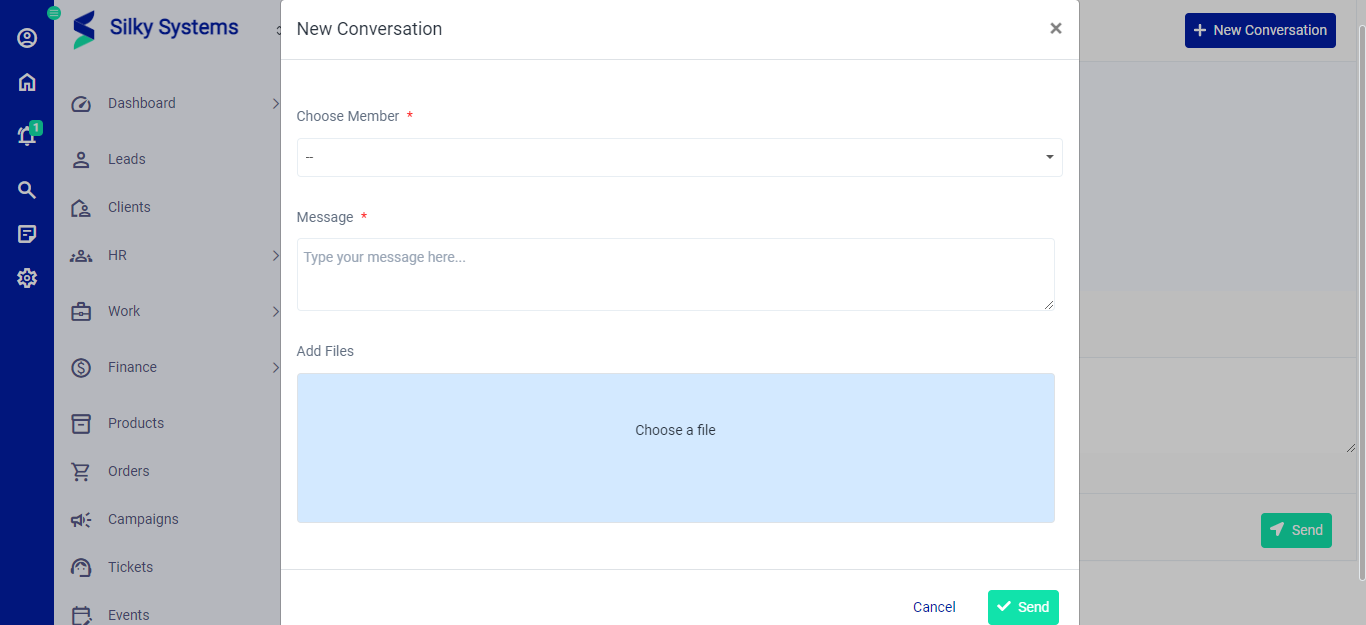1366x625 pixels.
Task: Open the profile account icon
Action: (26, 37)
